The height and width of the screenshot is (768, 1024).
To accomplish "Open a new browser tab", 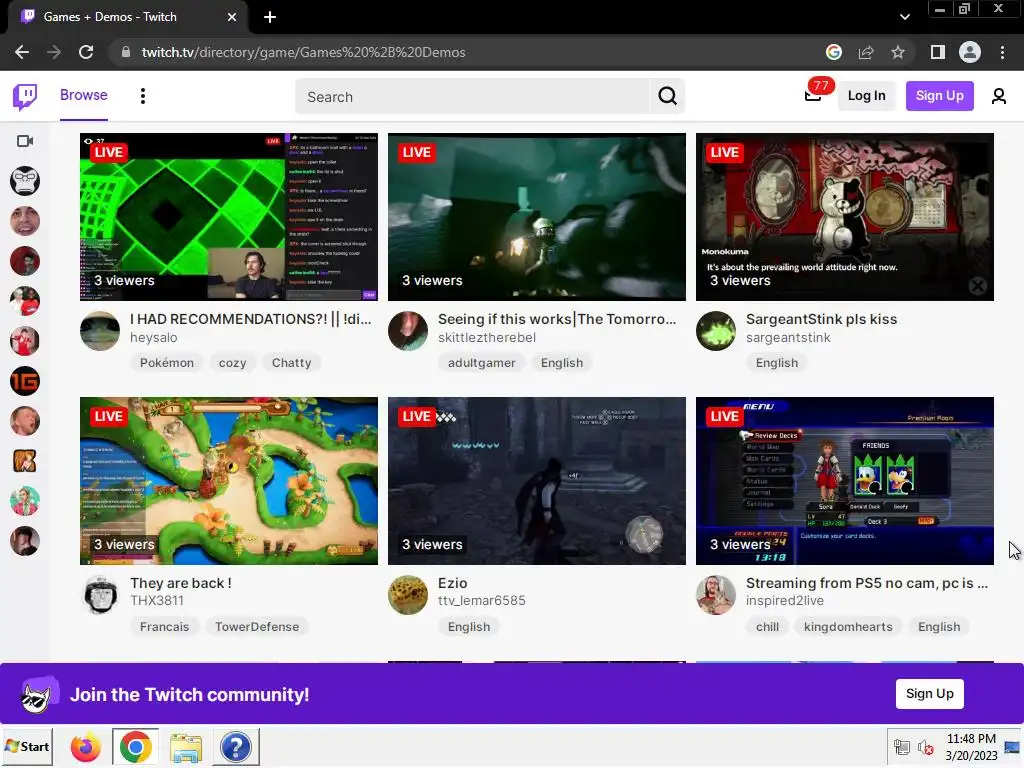I will (x=270, y=17).
